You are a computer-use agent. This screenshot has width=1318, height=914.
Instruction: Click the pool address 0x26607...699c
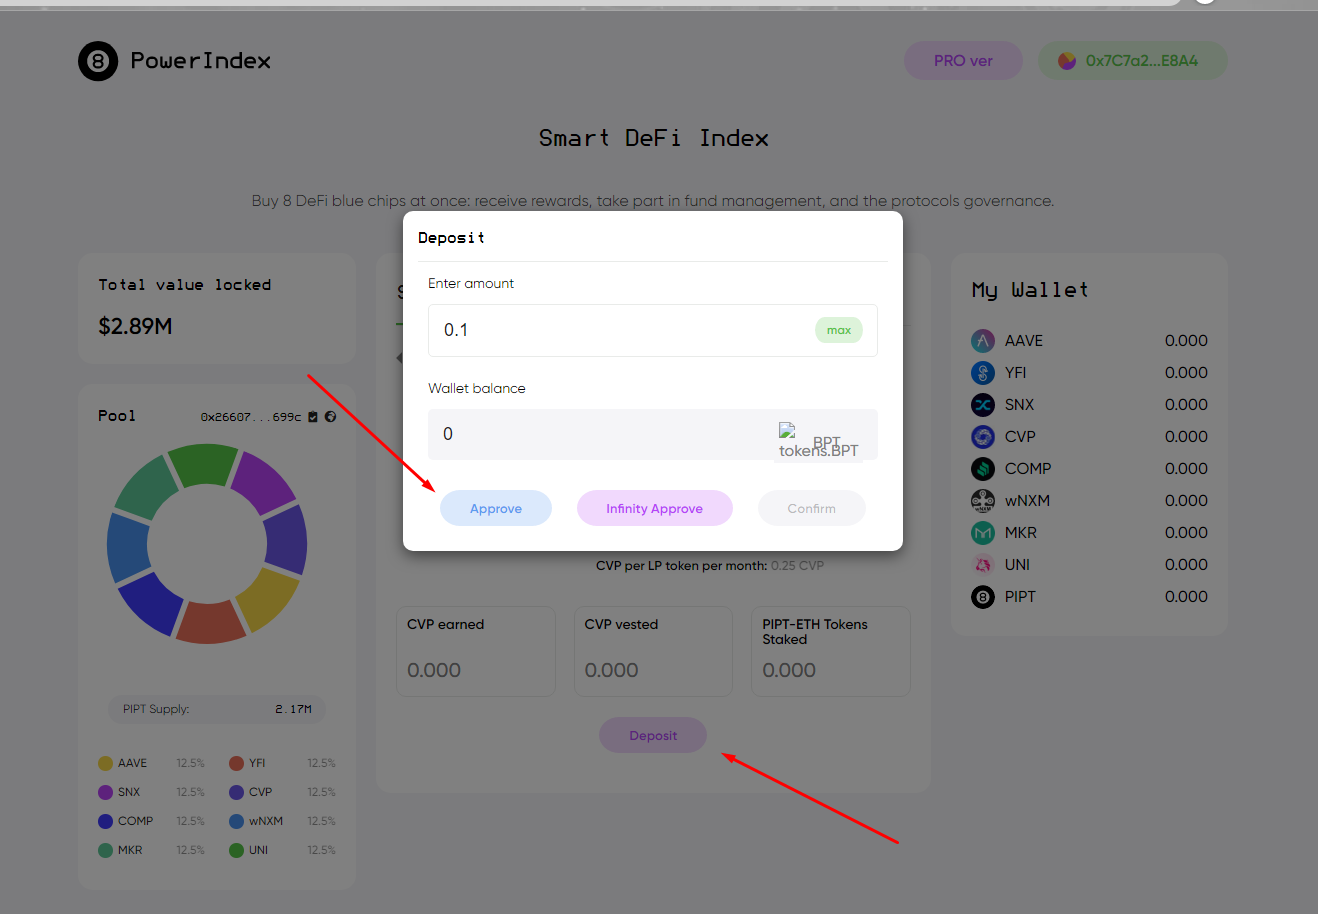[x=251, y=417]
